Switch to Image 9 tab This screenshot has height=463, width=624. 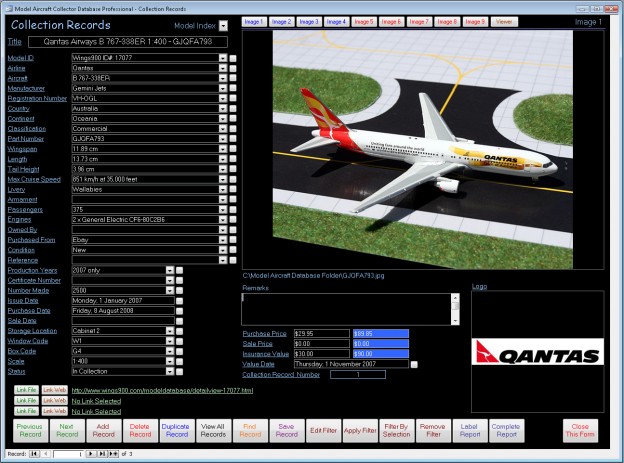pos(475,22)
